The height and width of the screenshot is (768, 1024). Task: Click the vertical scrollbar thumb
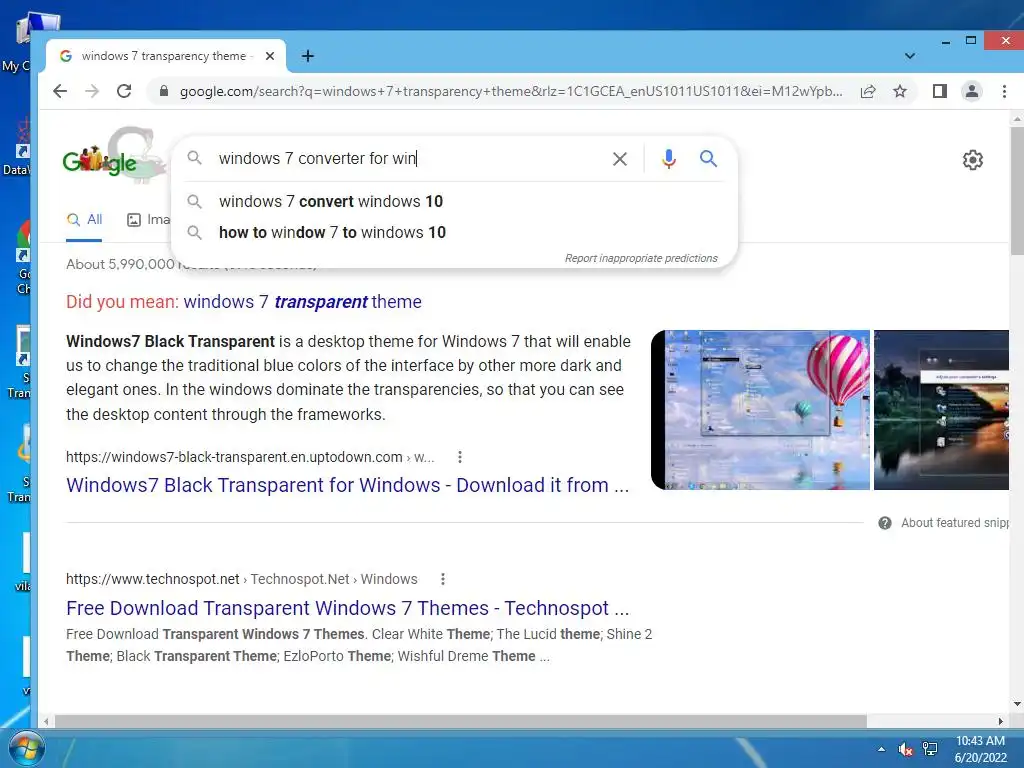click(x=1017, y=191)
